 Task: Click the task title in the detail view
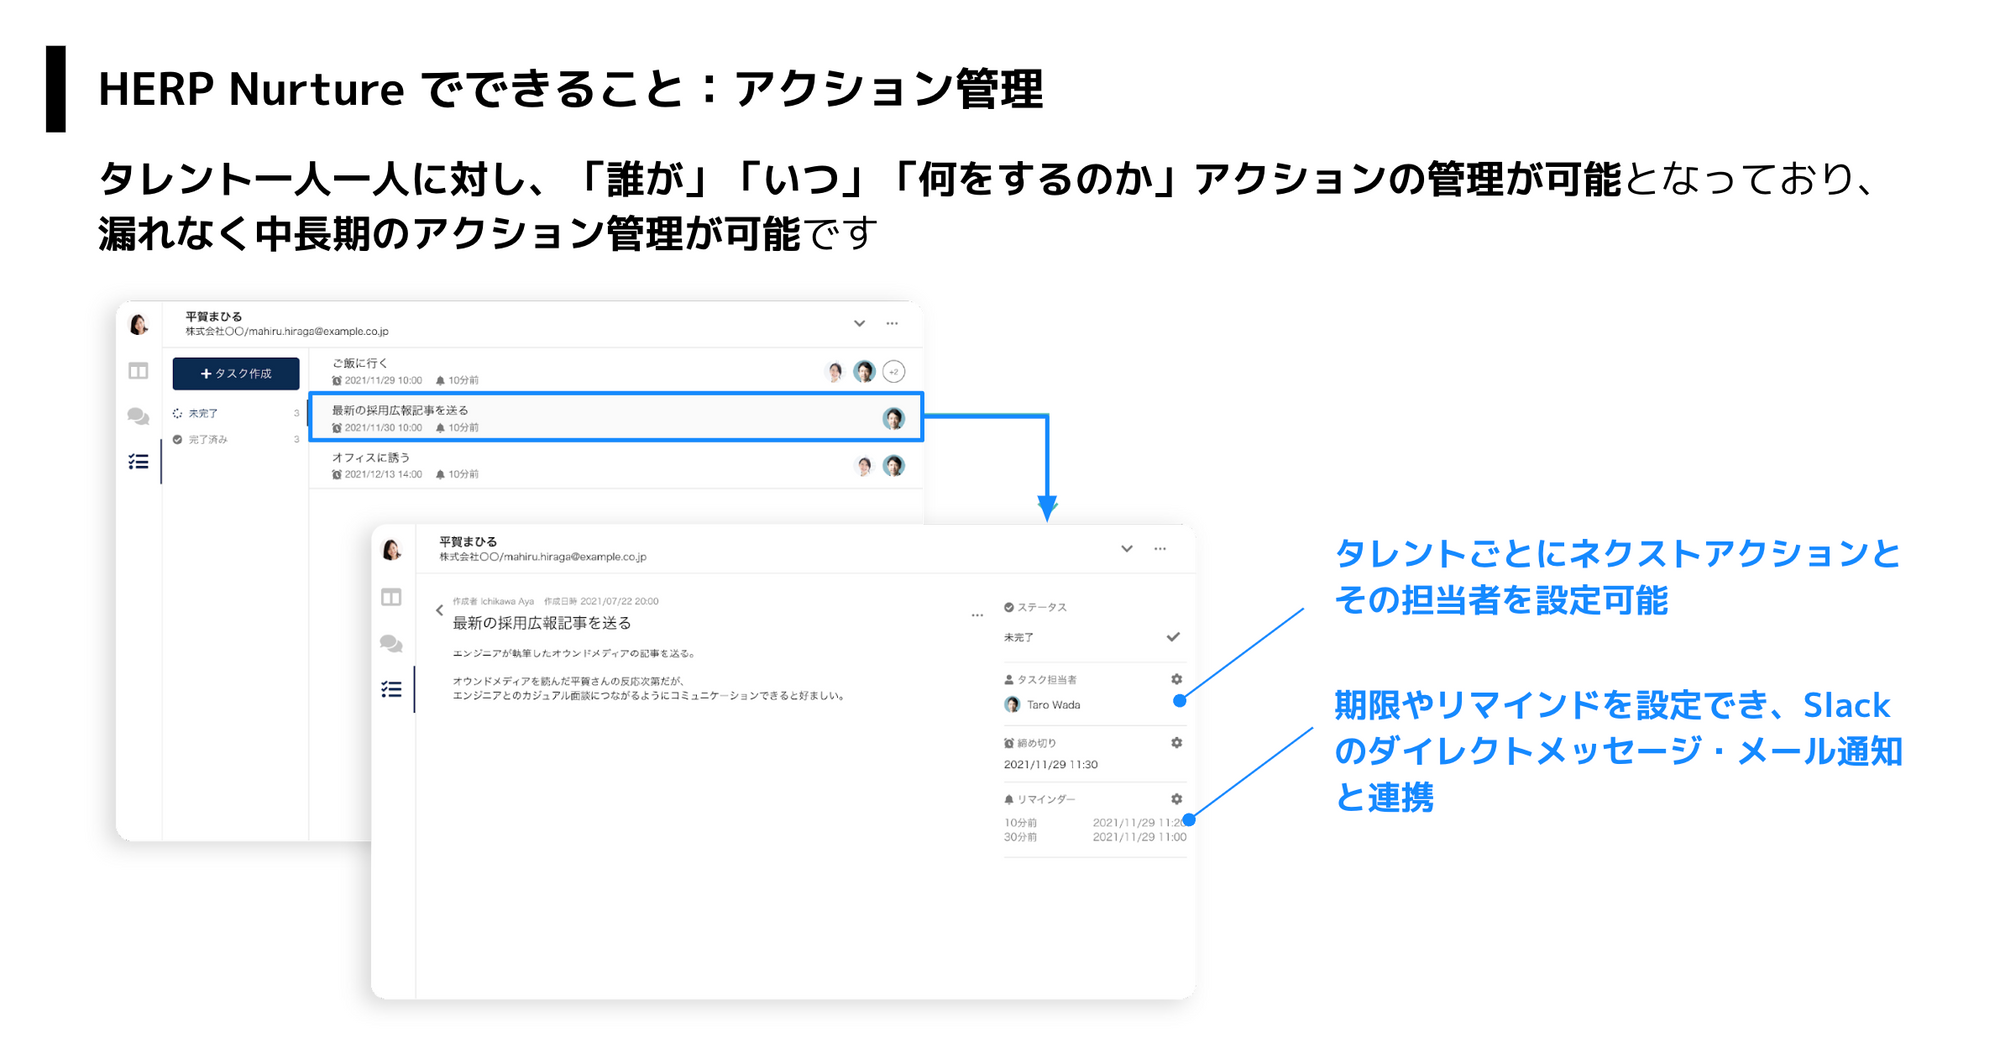542,623
